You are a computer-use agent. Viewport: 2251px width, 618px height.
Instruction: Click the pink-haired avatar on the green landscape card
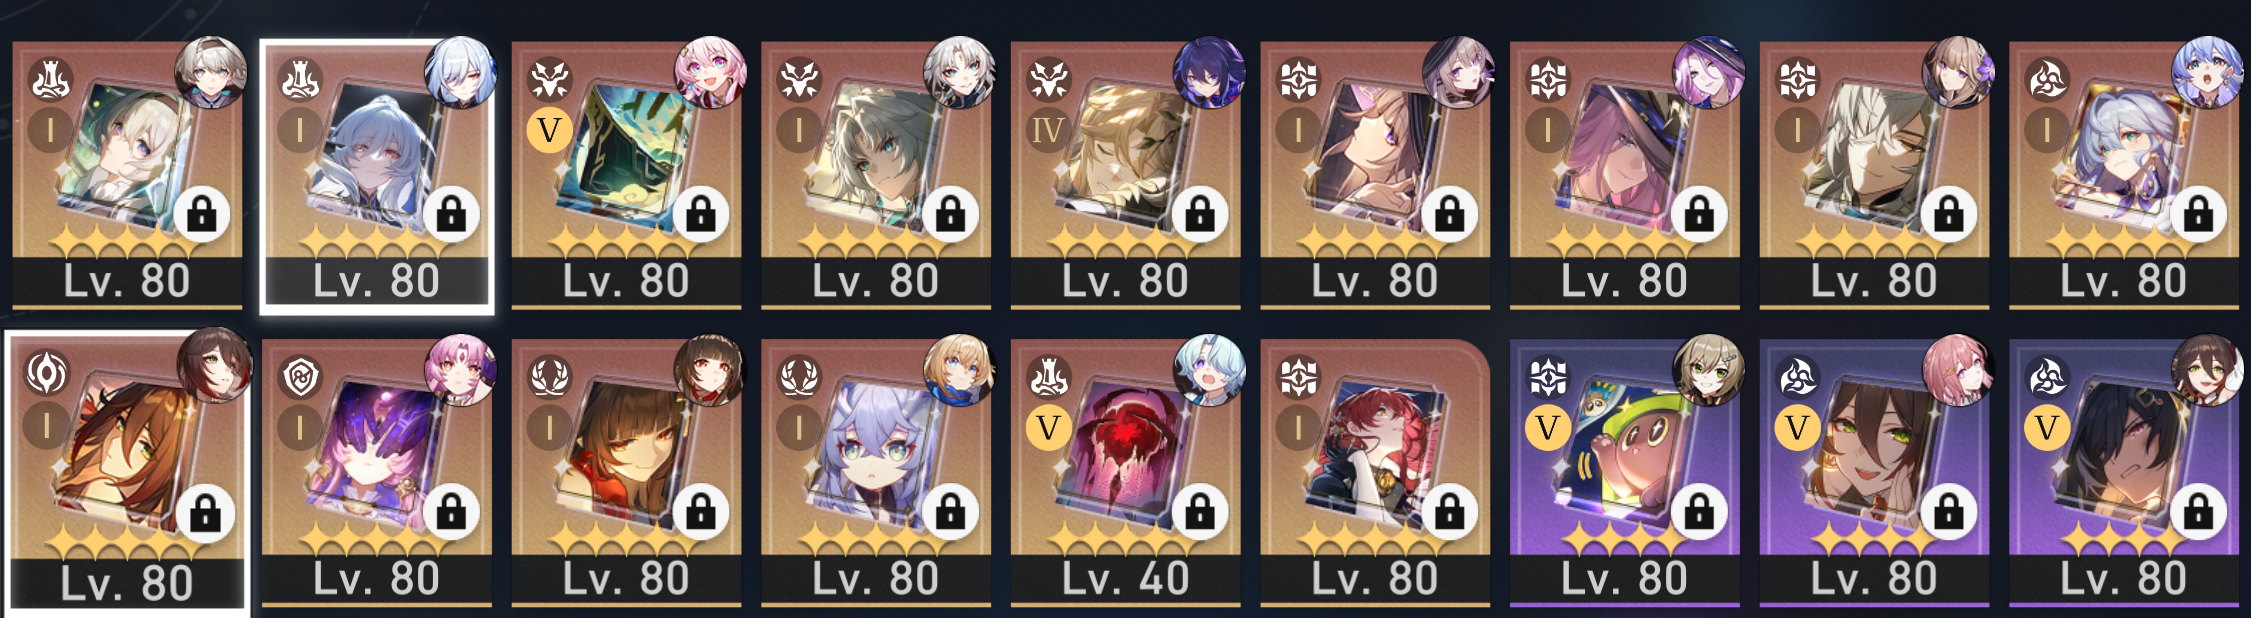(710, 72)
